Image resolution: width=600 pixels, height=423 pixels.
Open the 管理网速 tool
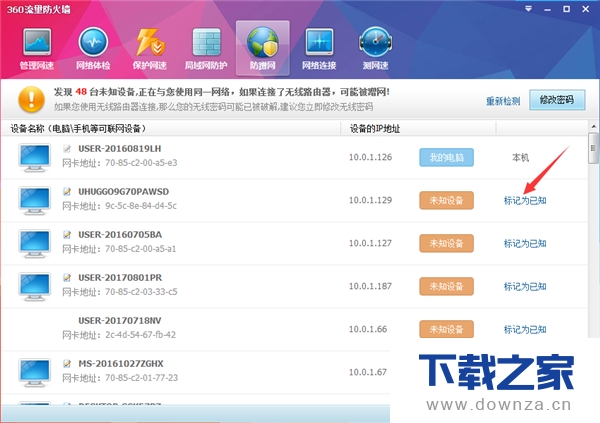click(37, 49)
